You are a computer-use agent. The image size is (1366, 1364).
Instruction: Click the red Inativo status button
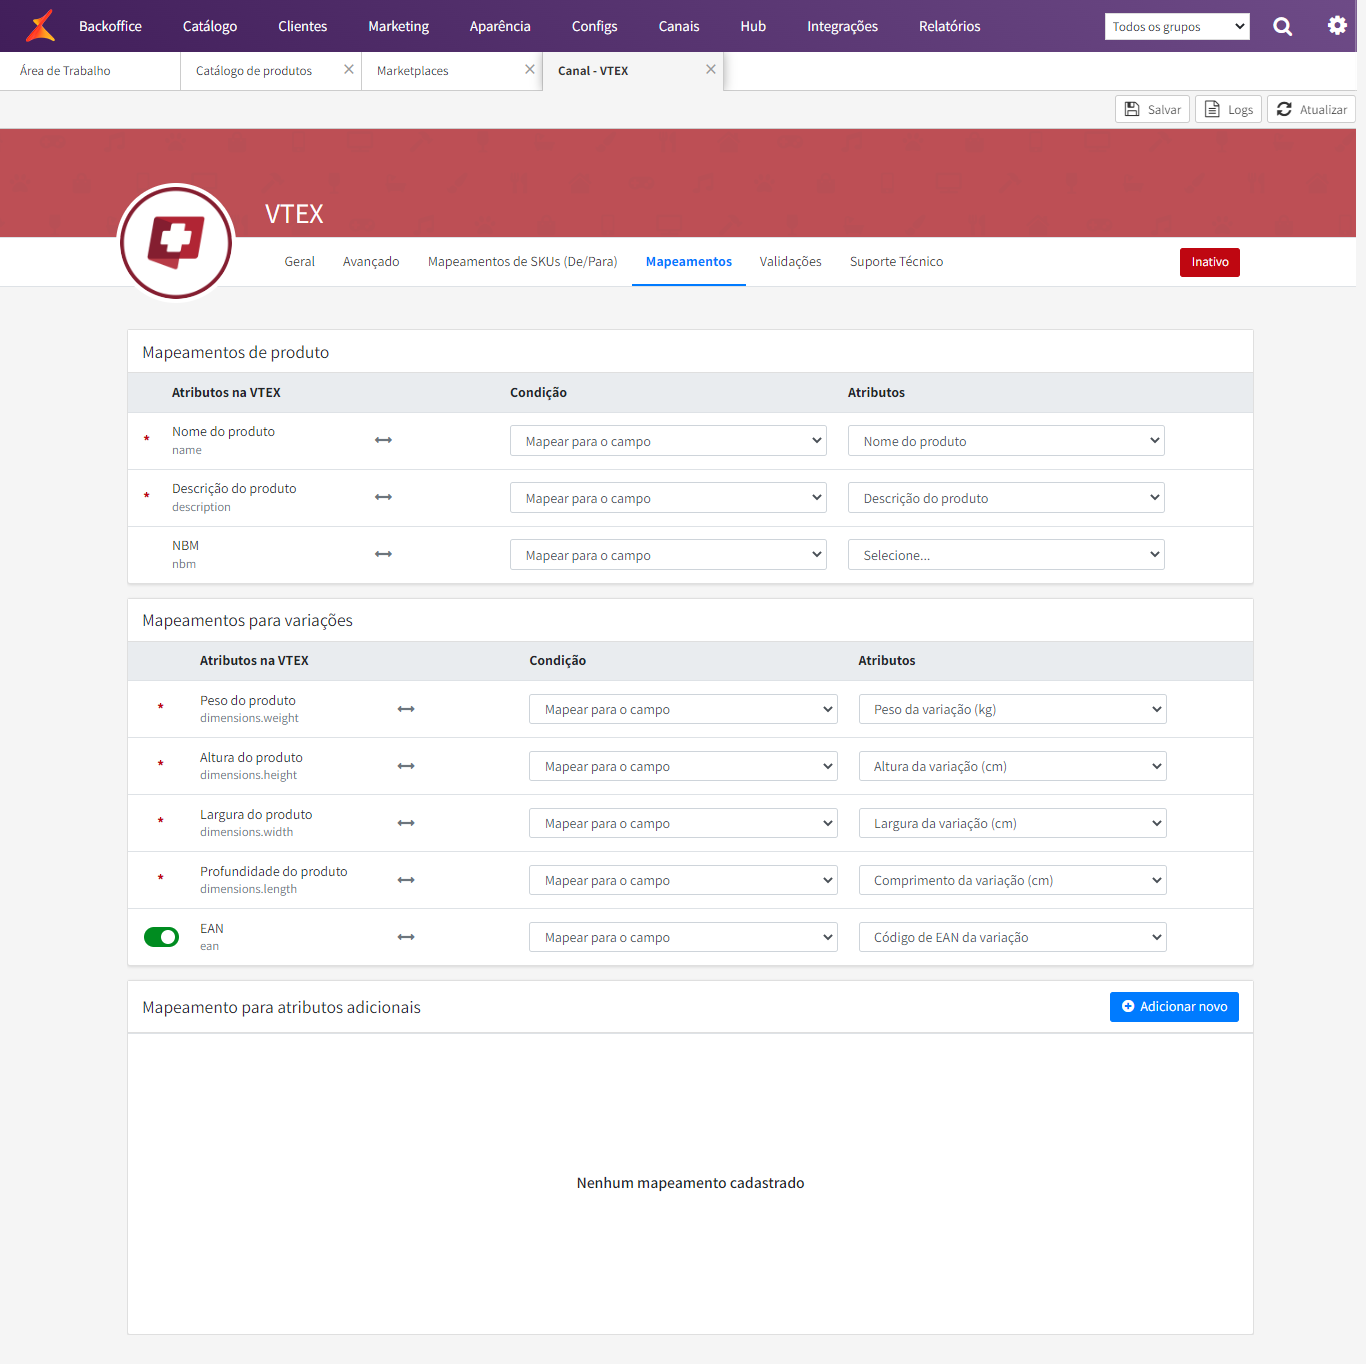pos(1210,262)
